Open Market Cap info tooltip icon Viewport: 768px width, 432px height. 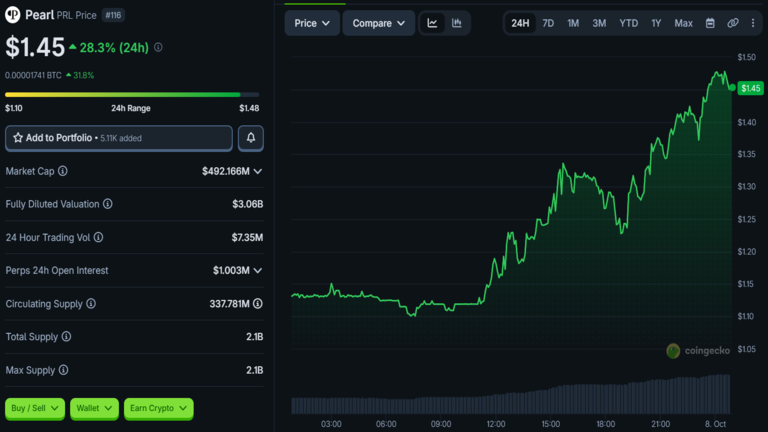(x=63, y=171)
